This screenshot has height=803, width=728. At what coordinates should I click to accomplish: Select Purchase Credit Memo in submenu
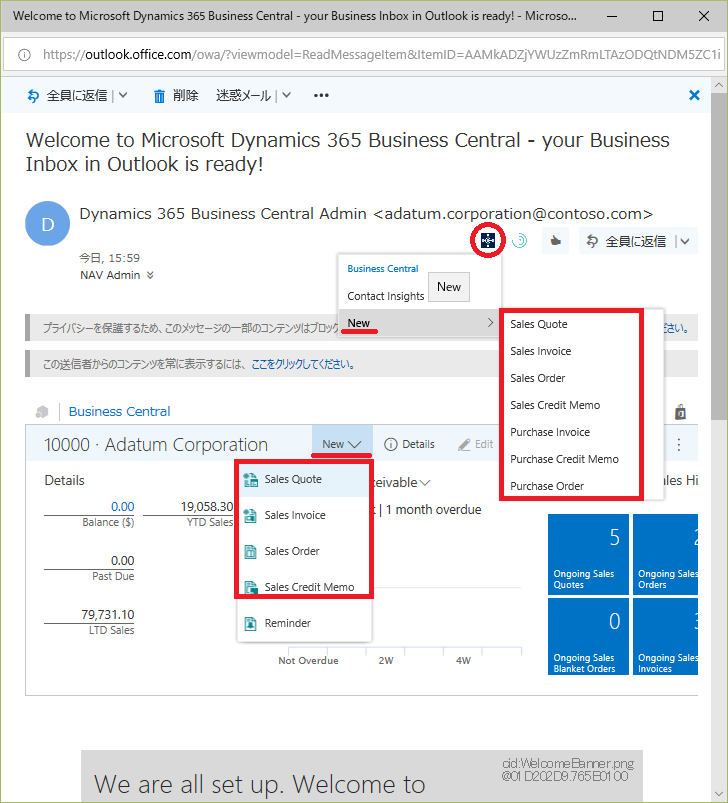564,459
